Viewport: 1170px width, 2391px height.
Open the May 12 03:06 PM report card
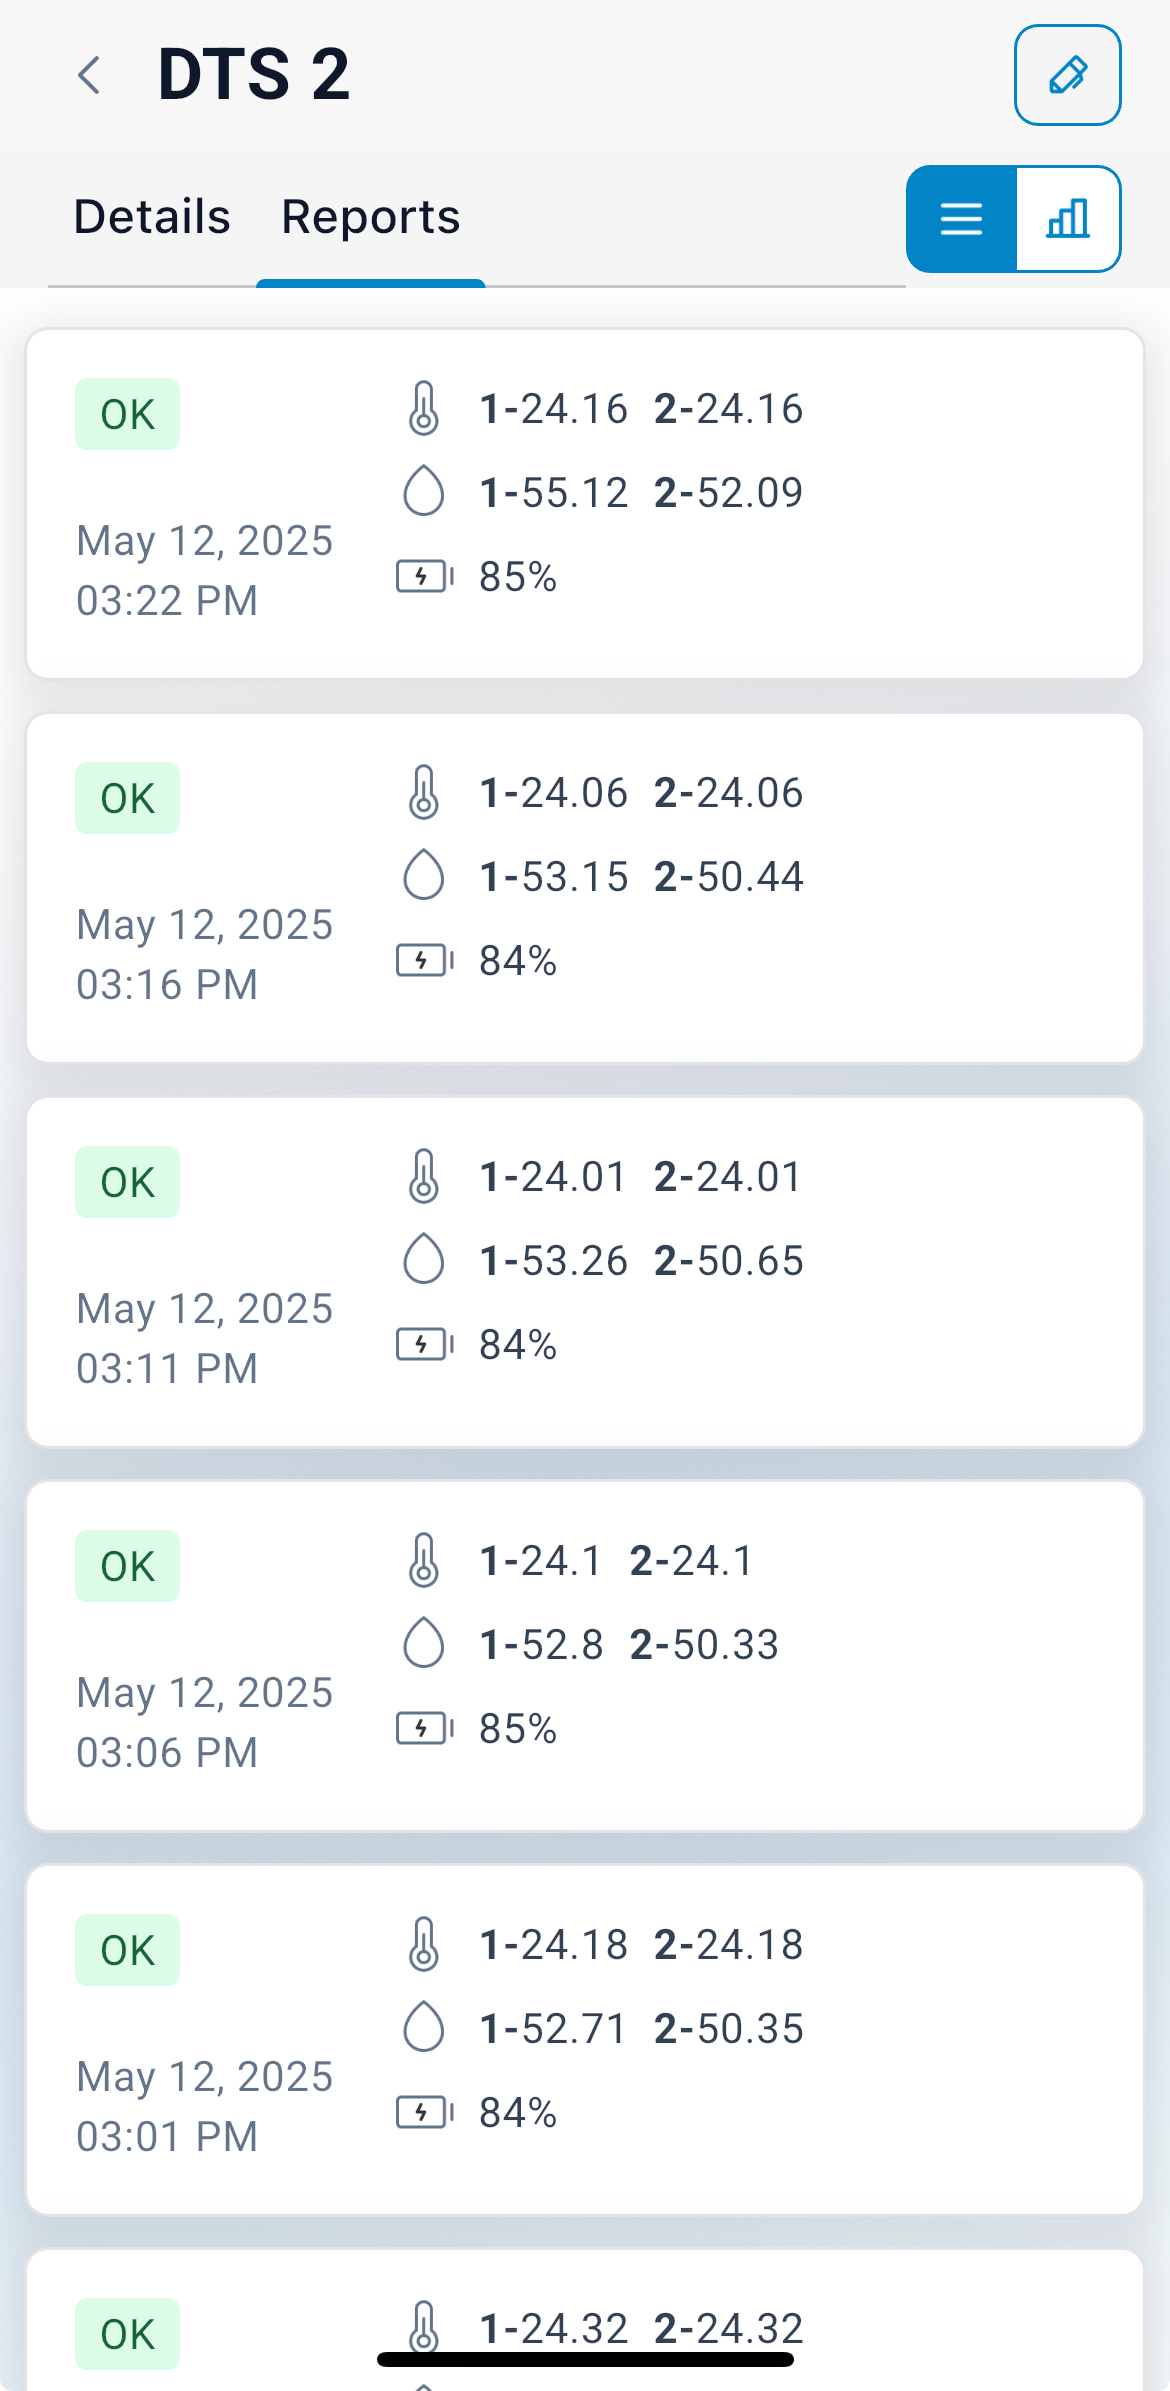tap(585, 1656)
